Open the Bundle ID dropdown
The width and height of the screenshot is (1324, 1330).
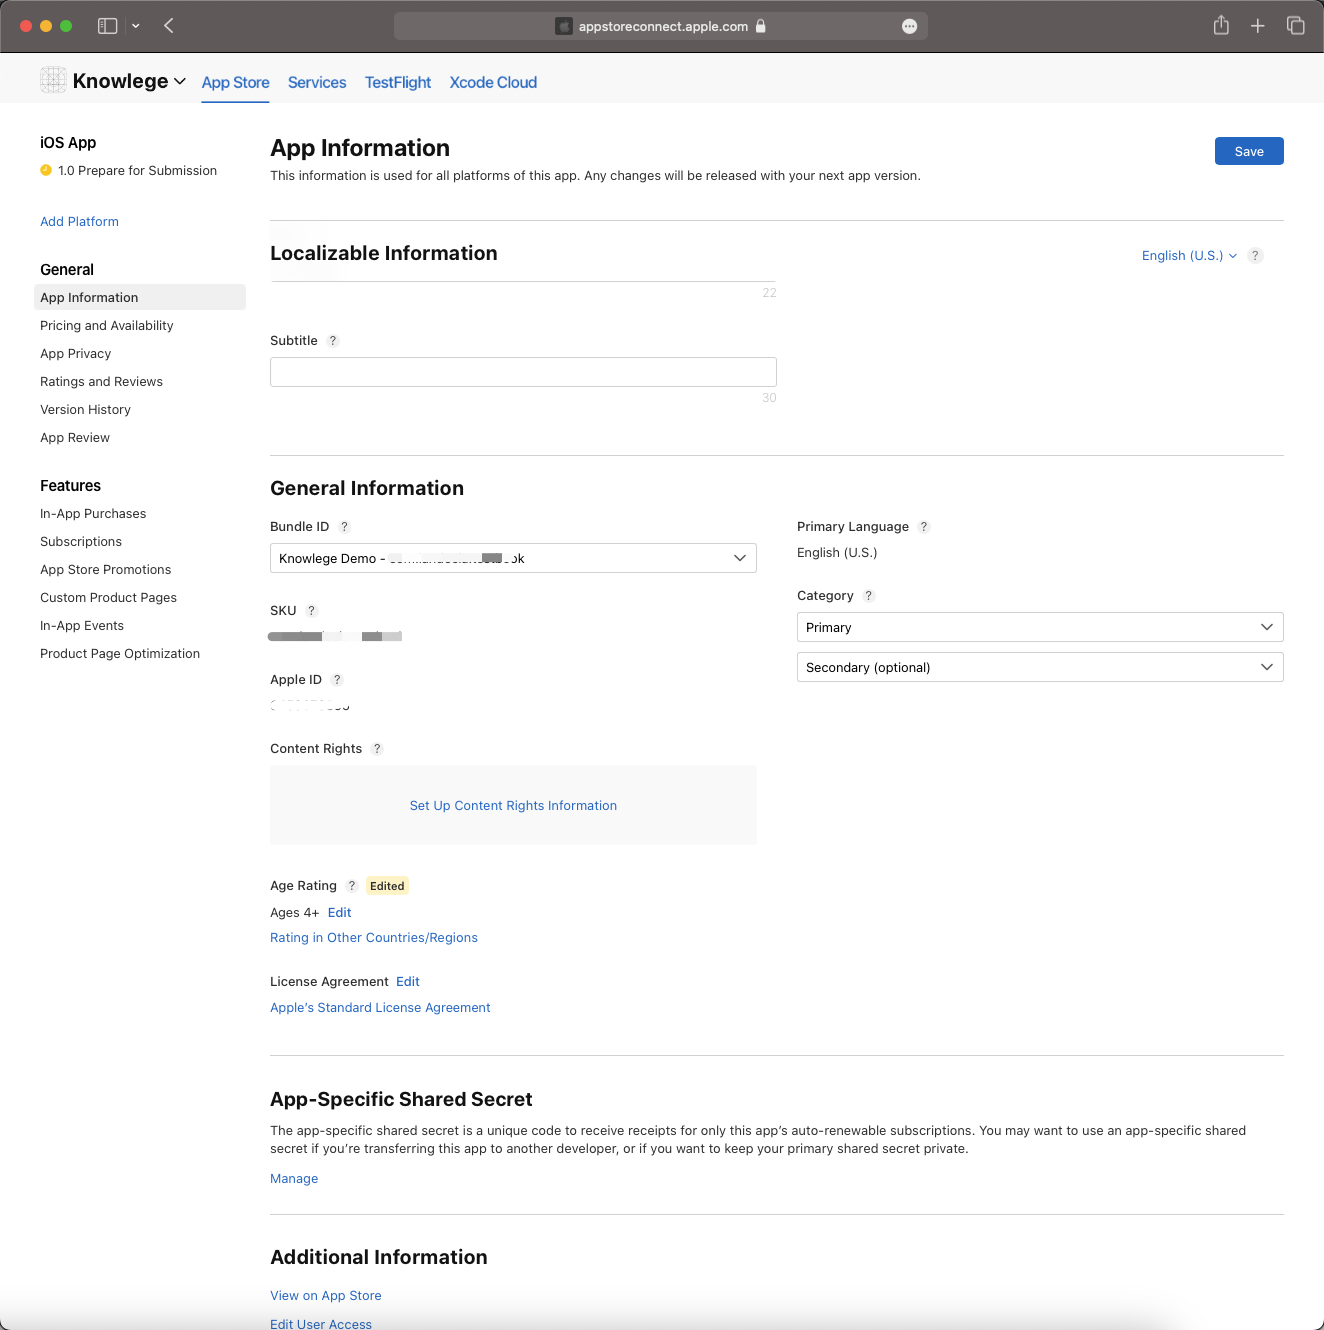click(513, 558)
